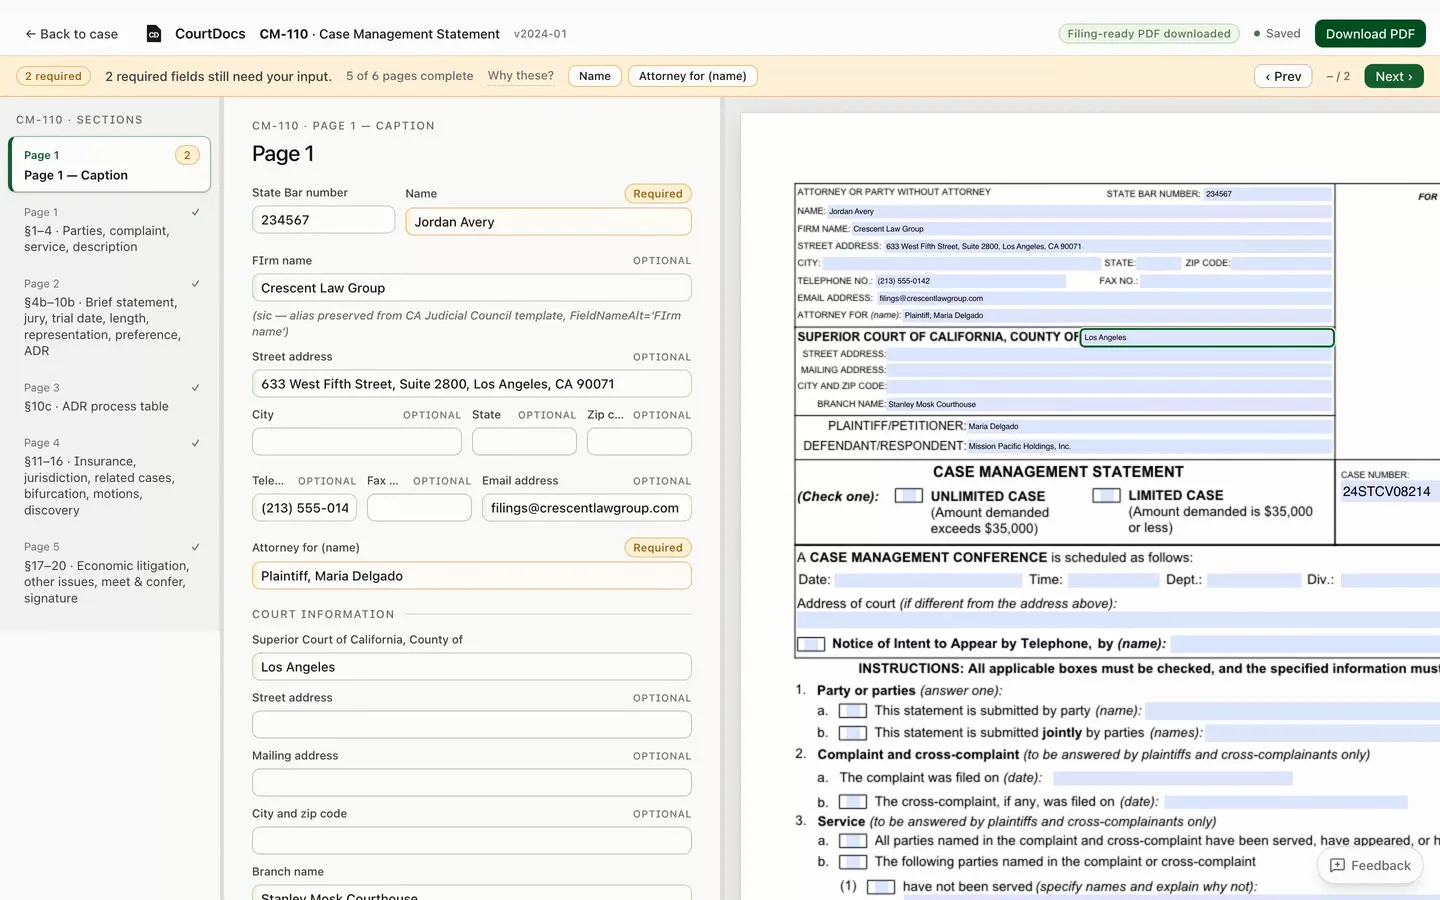Click the court Street address field
1440x900 pixels.
(471, 725)
